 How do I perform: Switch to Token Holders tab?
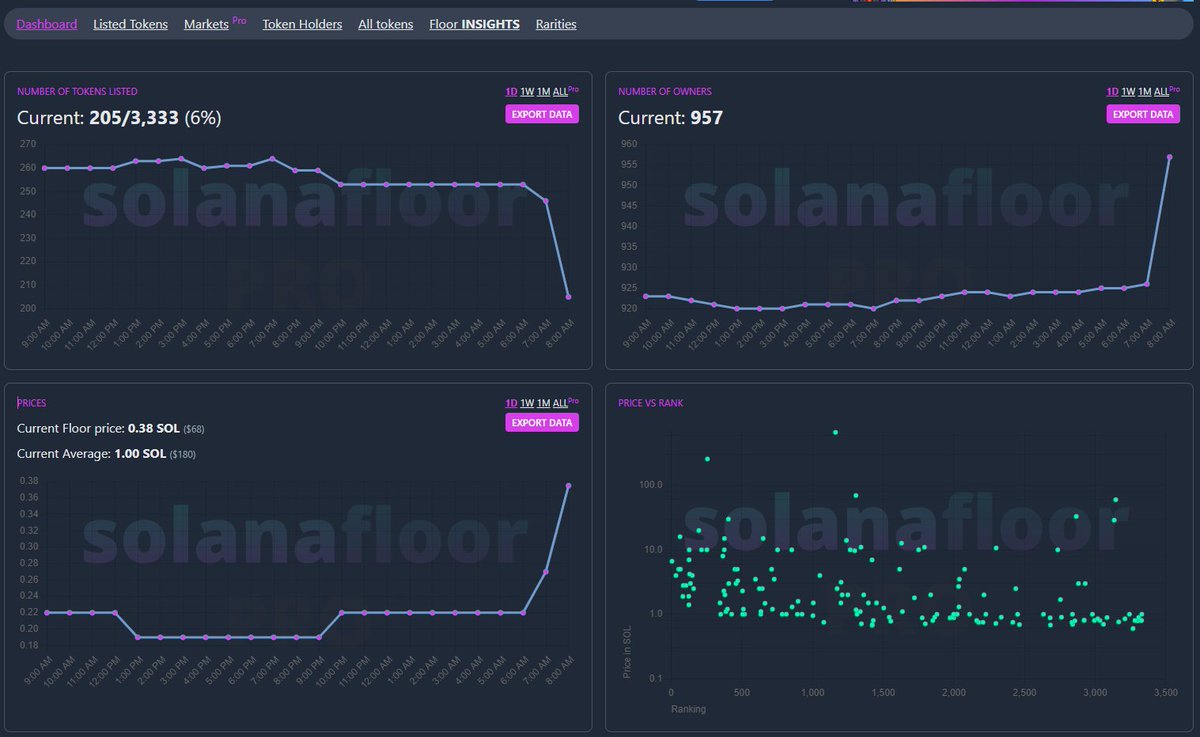302,24
